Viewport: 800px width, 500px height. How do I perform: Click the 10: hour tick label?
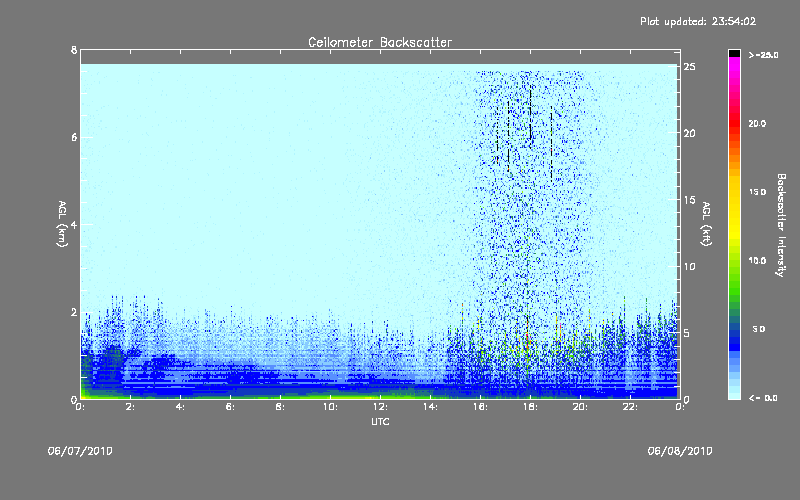point(330,407)
